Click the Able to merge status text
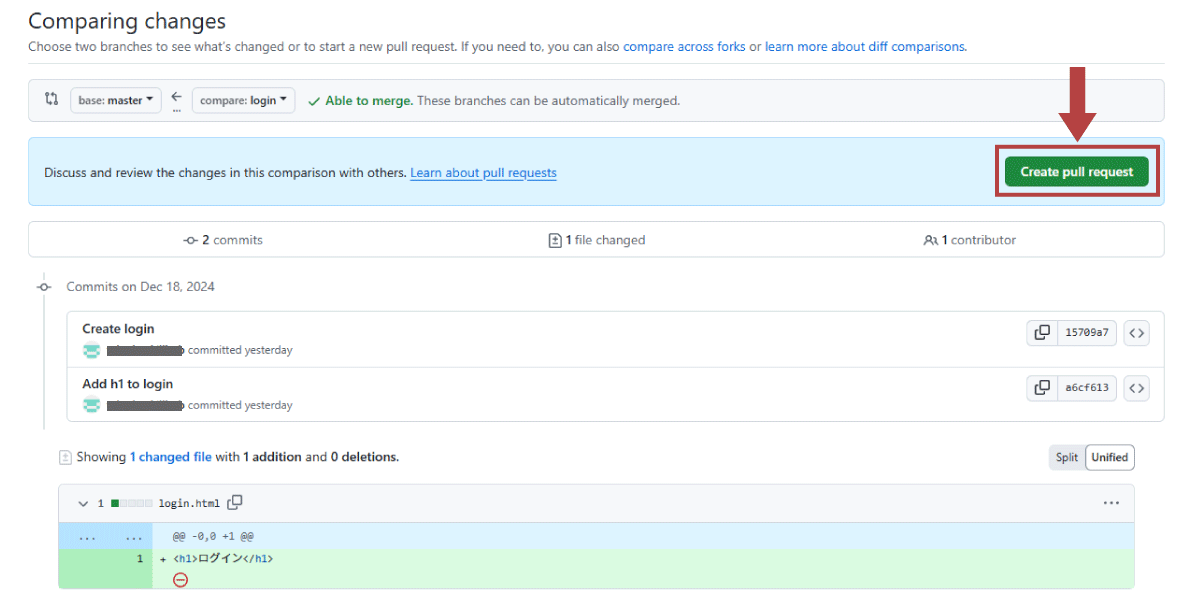Viewport: 1200px width, 600px height. (x=369, y=101)
